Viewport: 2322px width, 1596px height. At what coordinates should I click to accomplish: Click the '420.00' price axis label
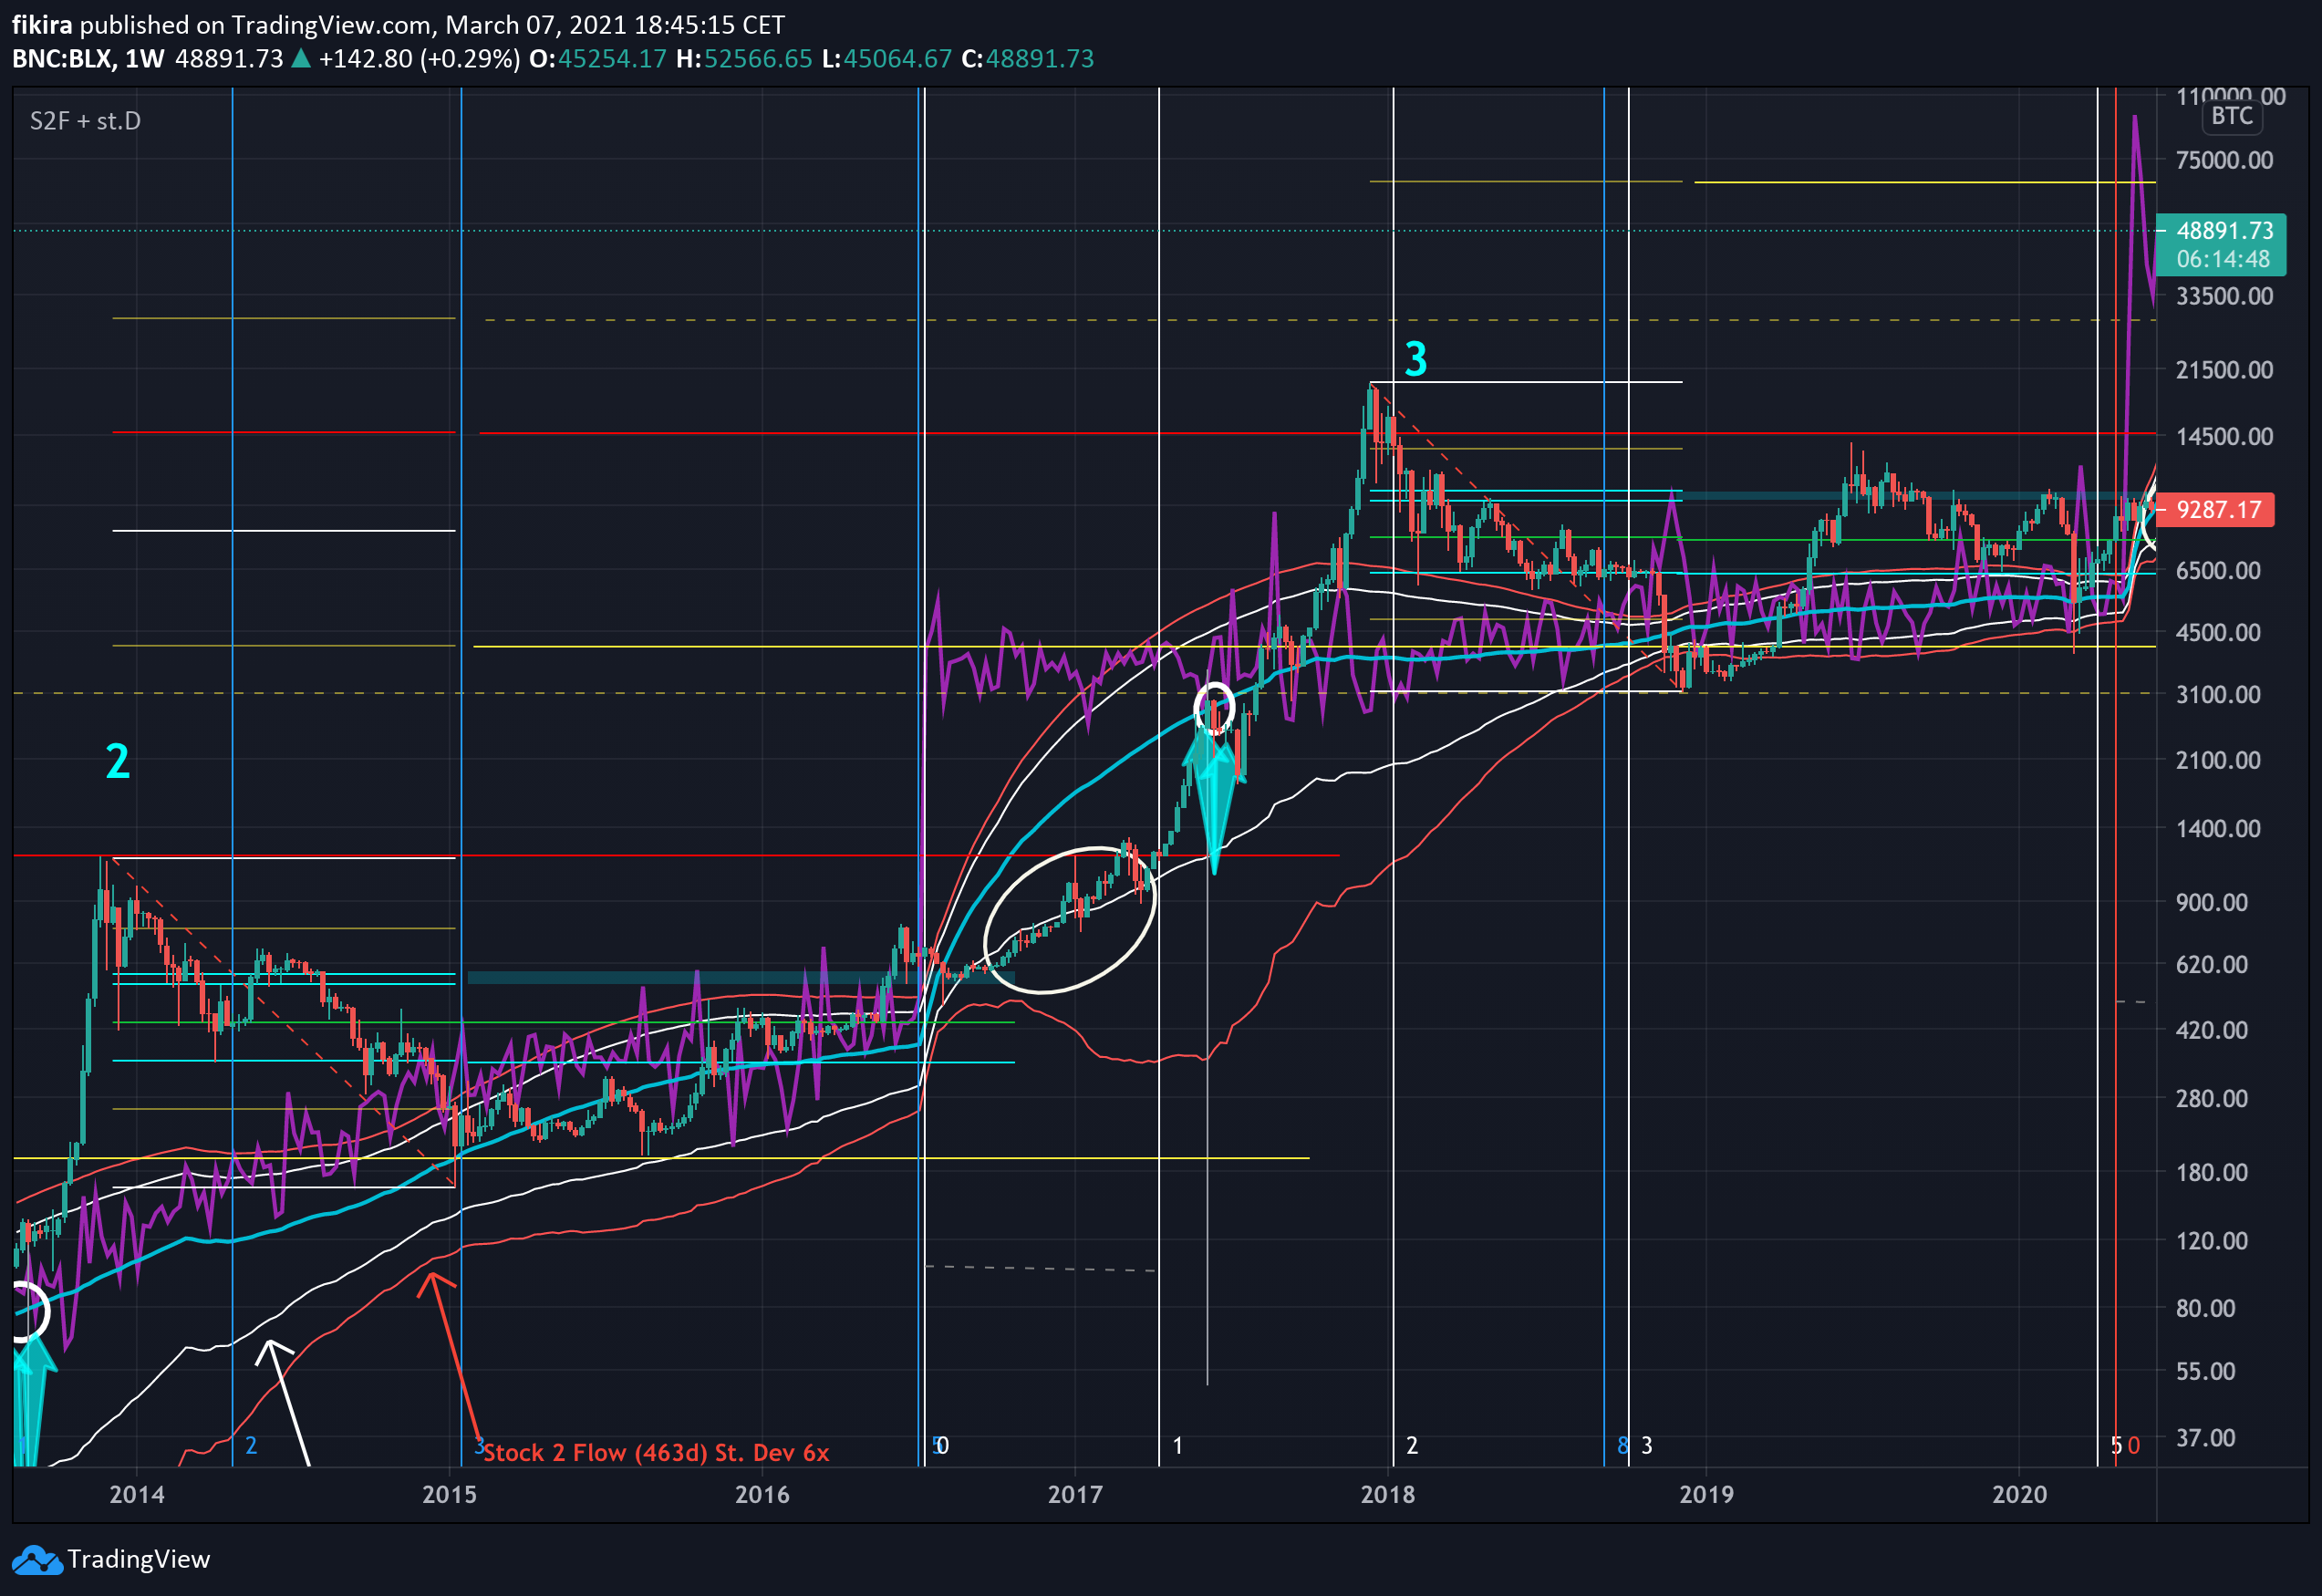2212,1031
